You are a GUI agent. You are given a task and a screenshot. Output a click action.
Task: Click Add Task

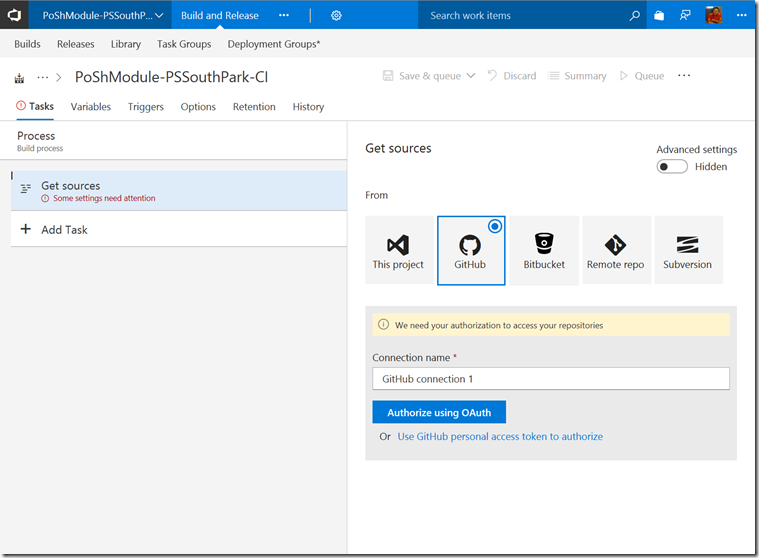pyautogui.click(x=64, y=230)
